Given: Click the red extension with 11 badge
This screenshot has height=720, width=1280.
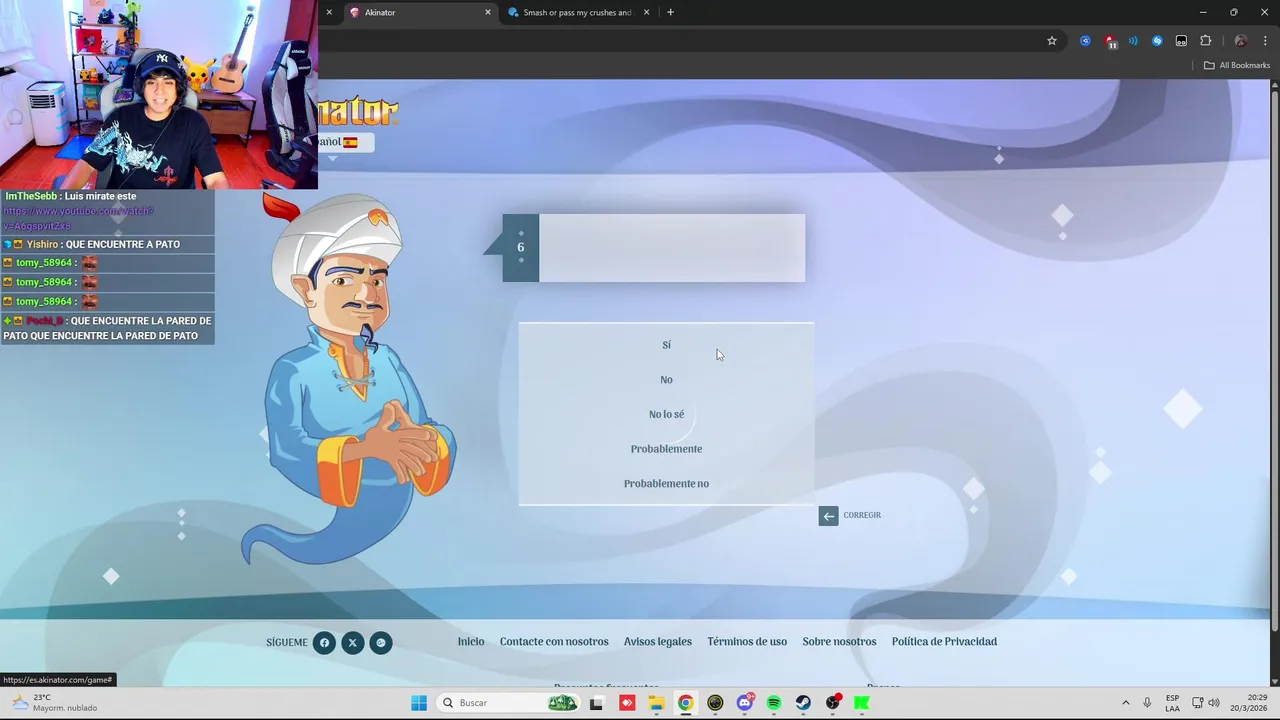Looking at the screenshot, I should (x=1110, y=41).
